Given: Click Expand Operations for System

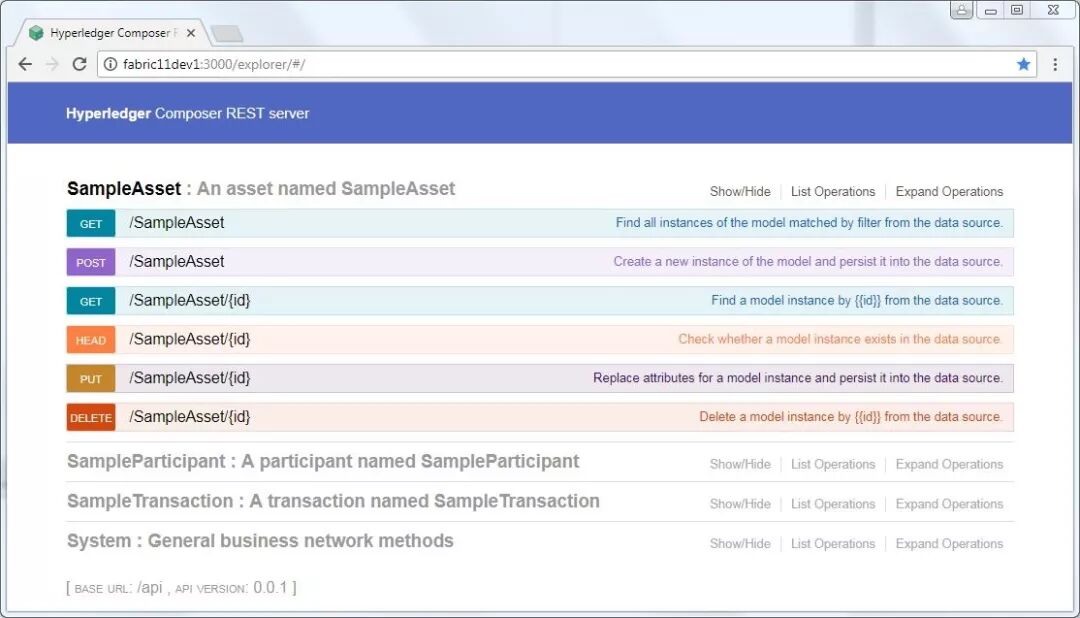Looking at the screenshot, I should tap(949, 544).
